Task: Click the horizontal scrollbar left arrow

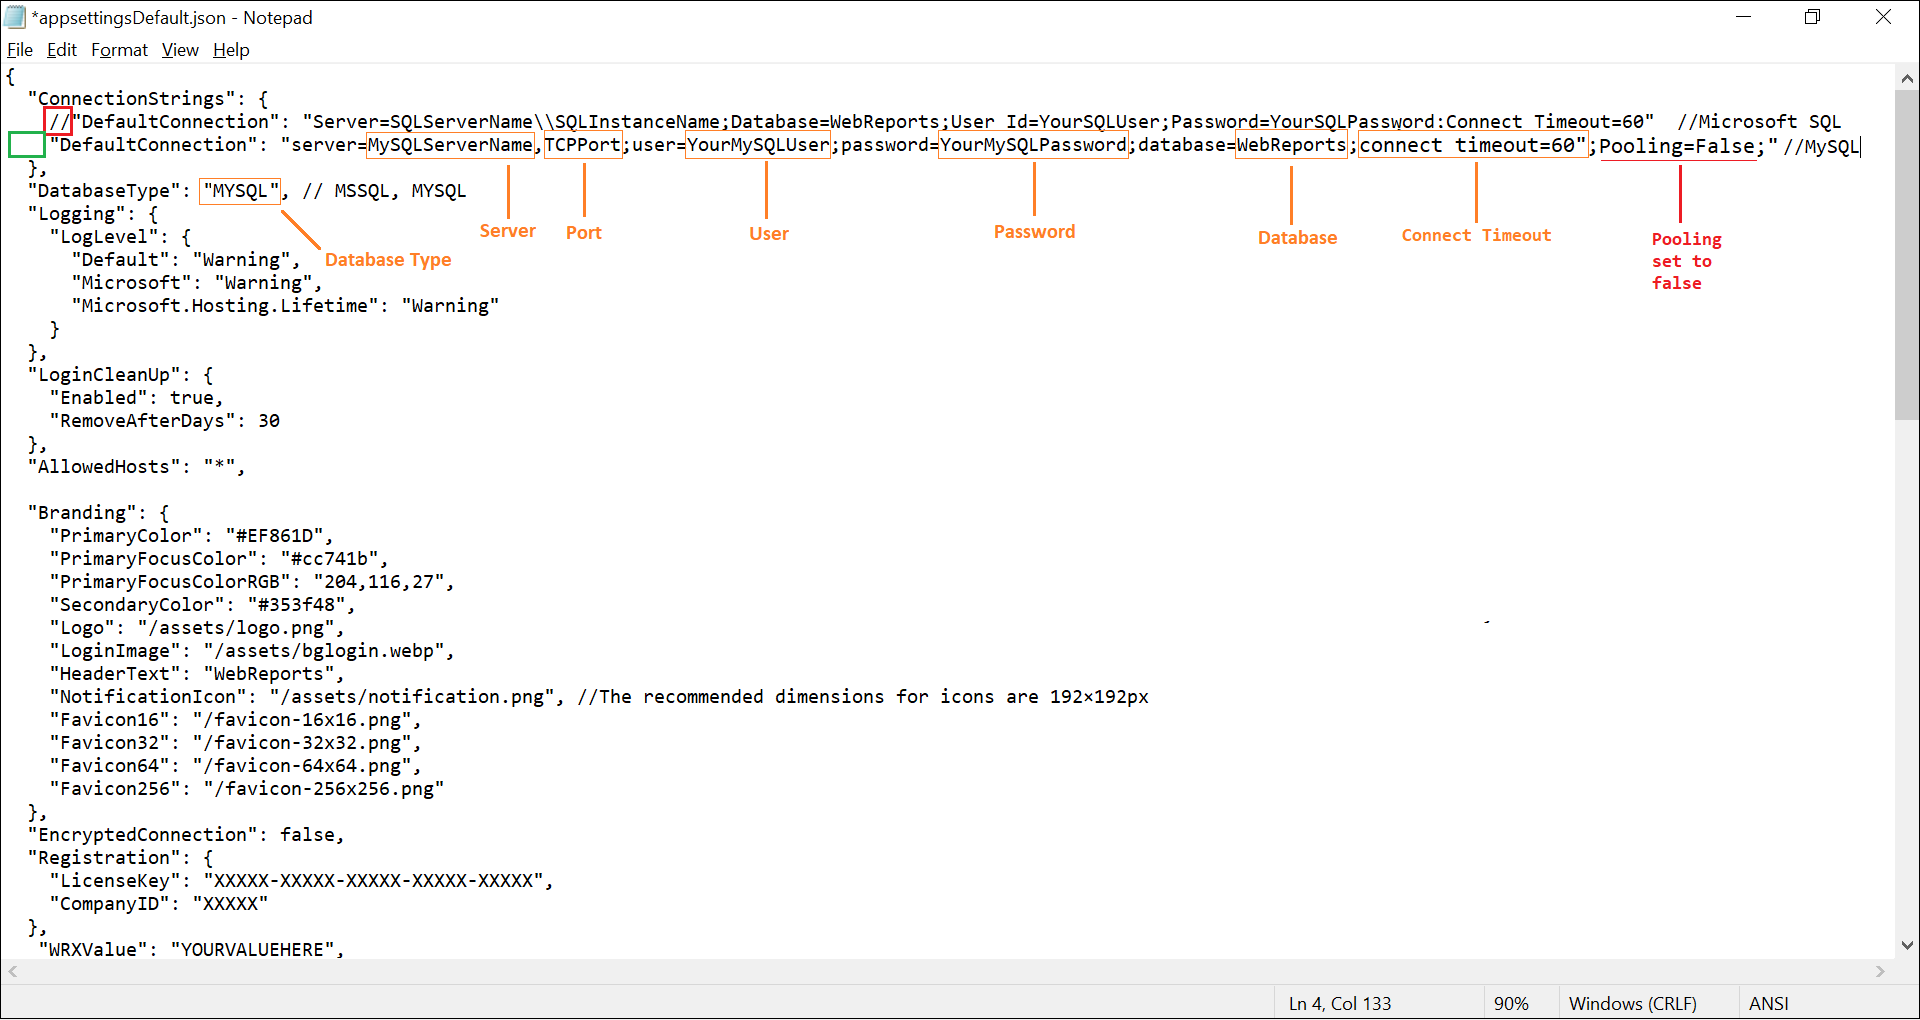Action: (x=12, y=971)
